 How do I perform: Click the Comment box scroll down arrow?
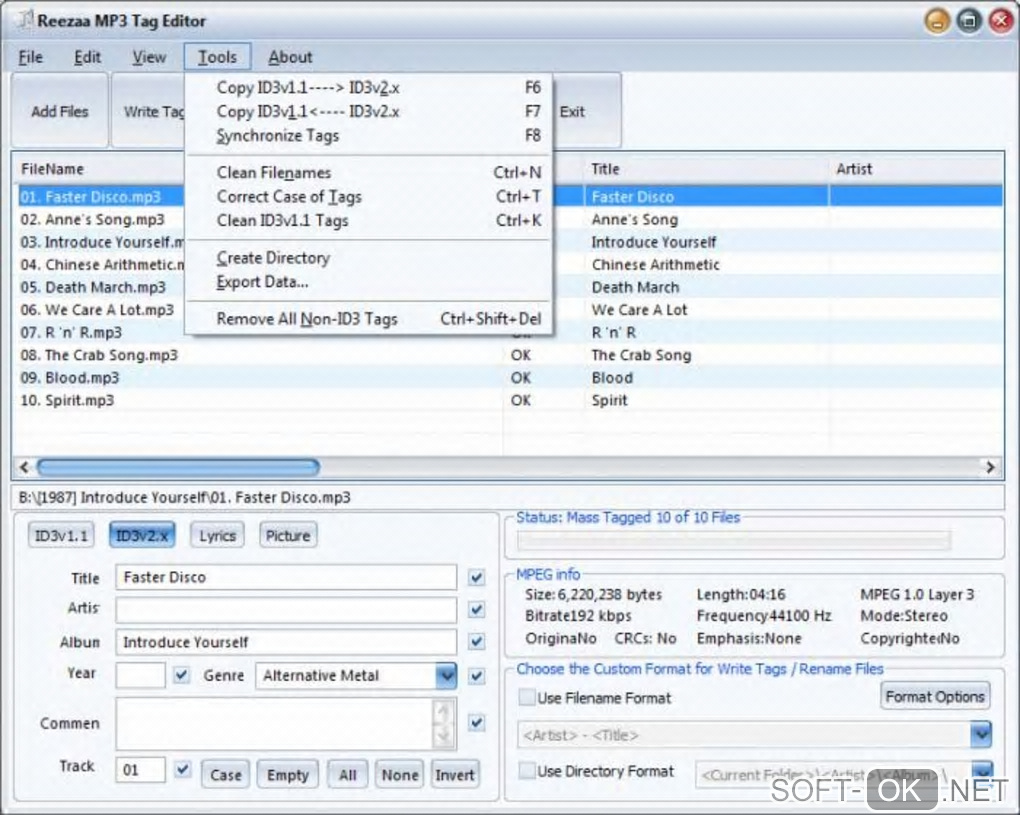point(444,736)
